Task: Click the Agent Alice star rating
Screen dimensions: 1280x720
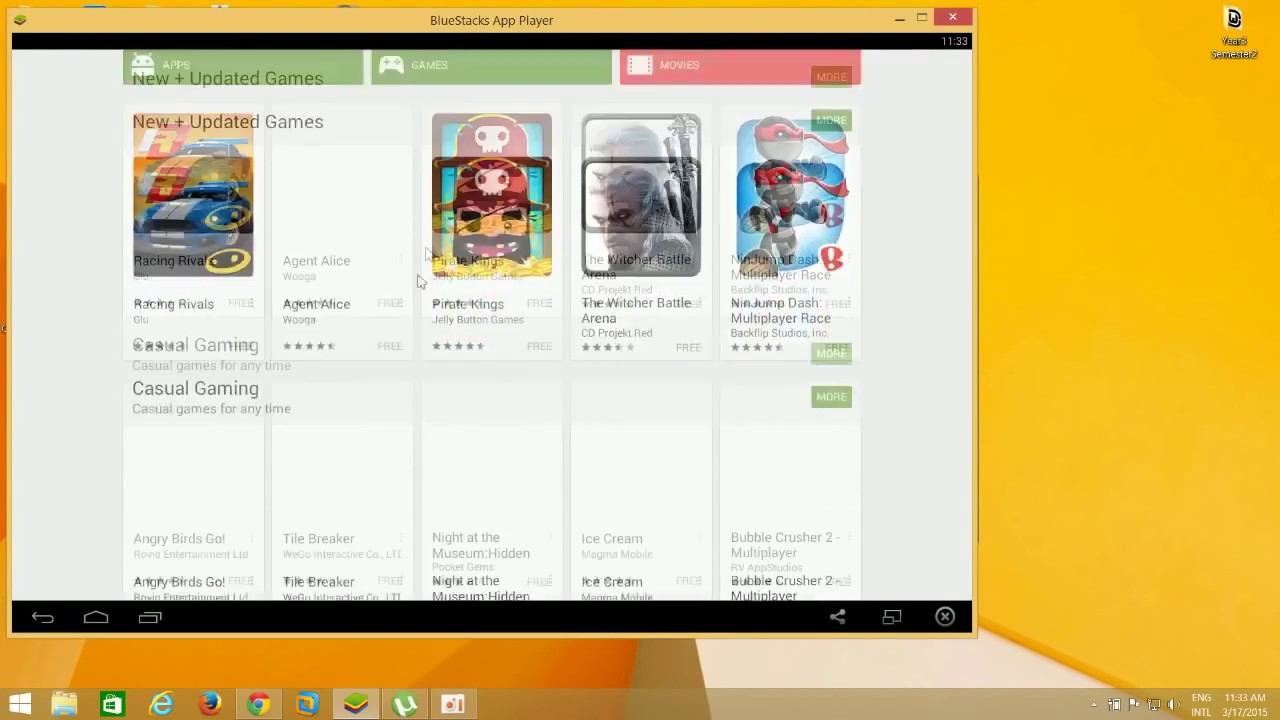Action: point(309,346)
